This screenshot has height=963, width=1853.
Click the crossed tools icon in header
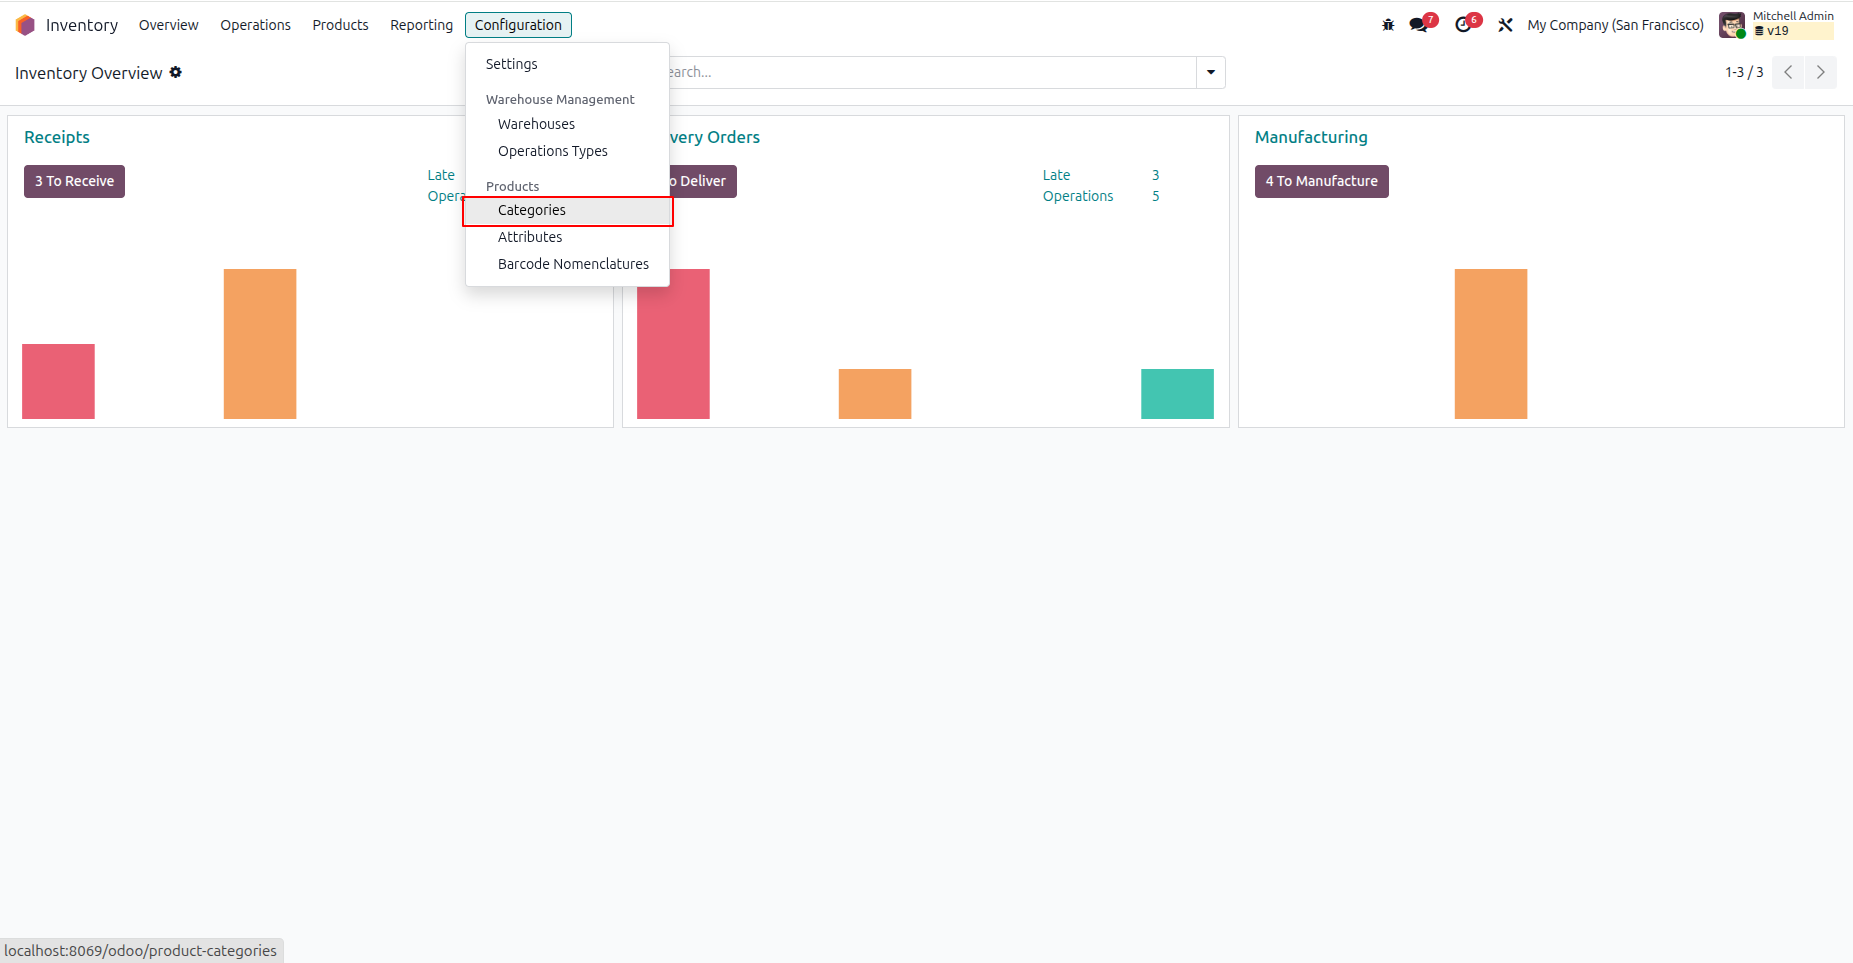tap(1505, 25)
